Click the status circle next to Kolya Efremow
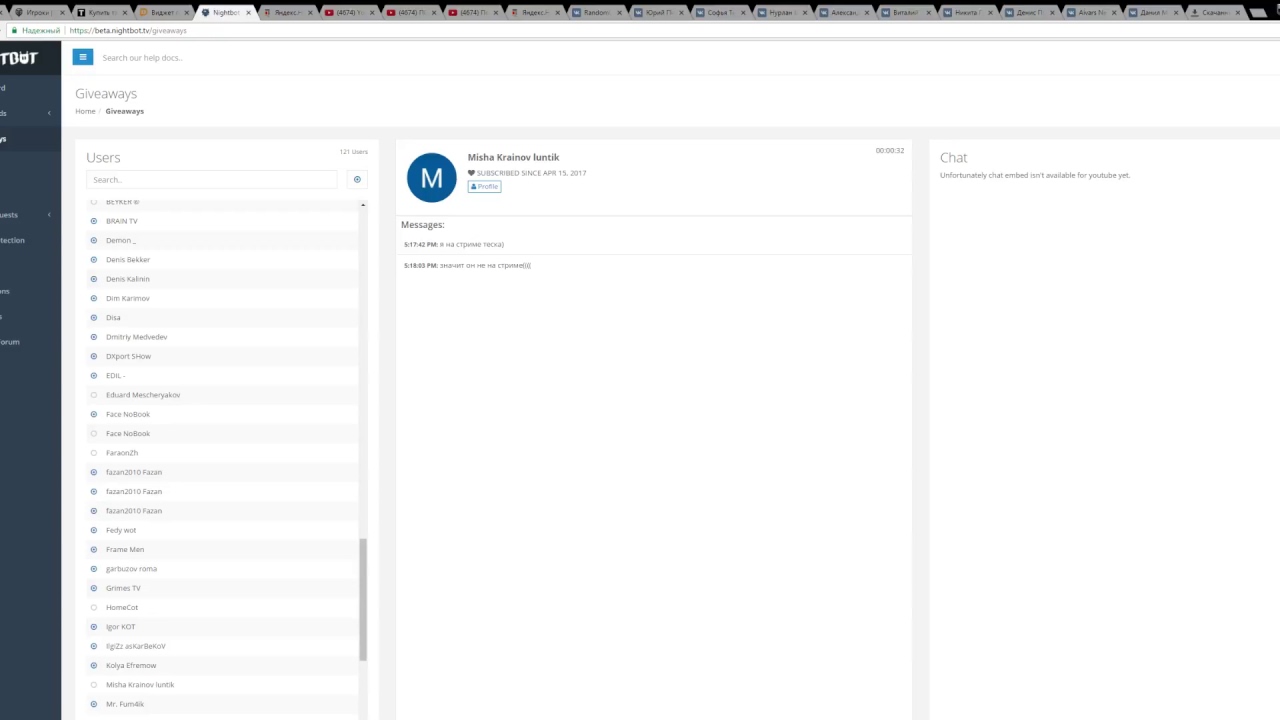Image resolution: width=1280 pixels, height=720 pixels. [x=94, y=665]
